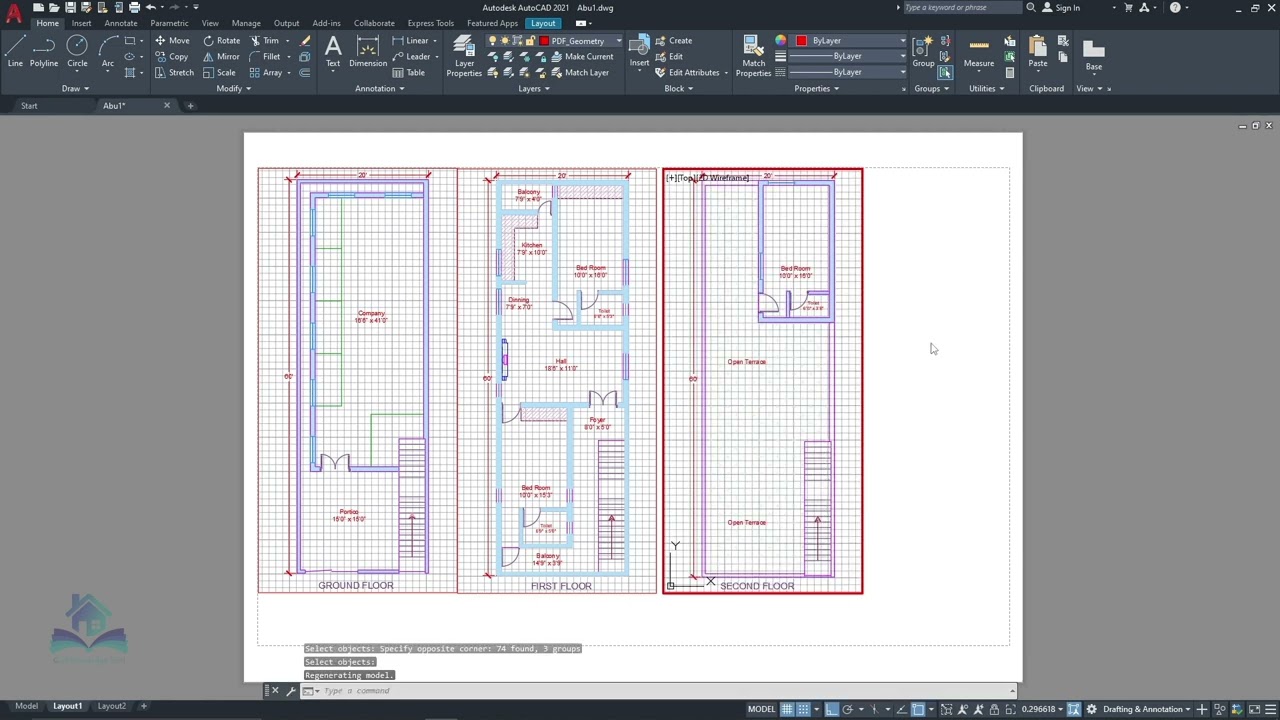
Task: Click the Dimension tool
Action: click(368, 50)
